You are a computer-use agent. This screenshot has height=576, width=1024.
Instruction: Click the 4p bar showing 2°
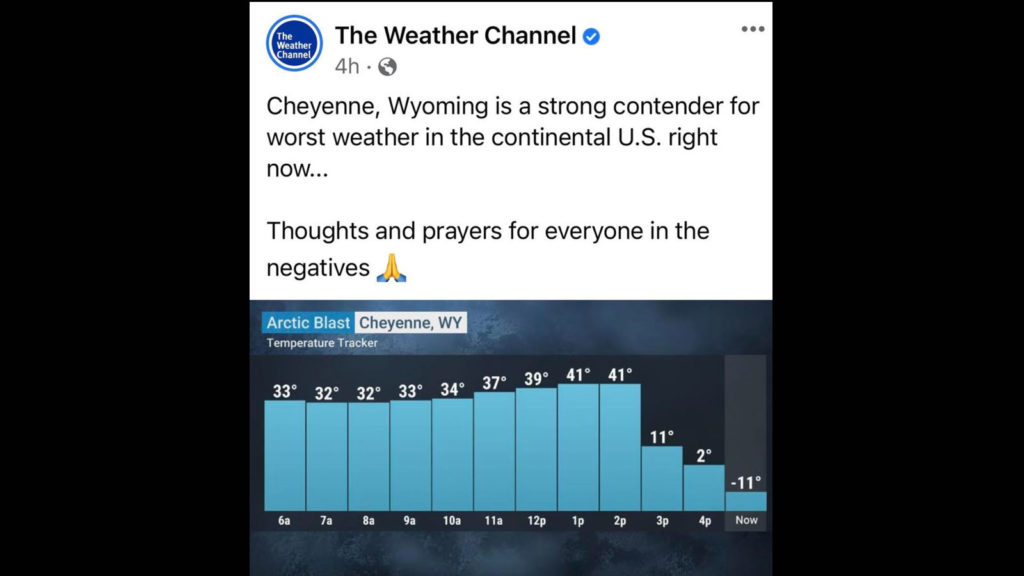tap(704, 488)
